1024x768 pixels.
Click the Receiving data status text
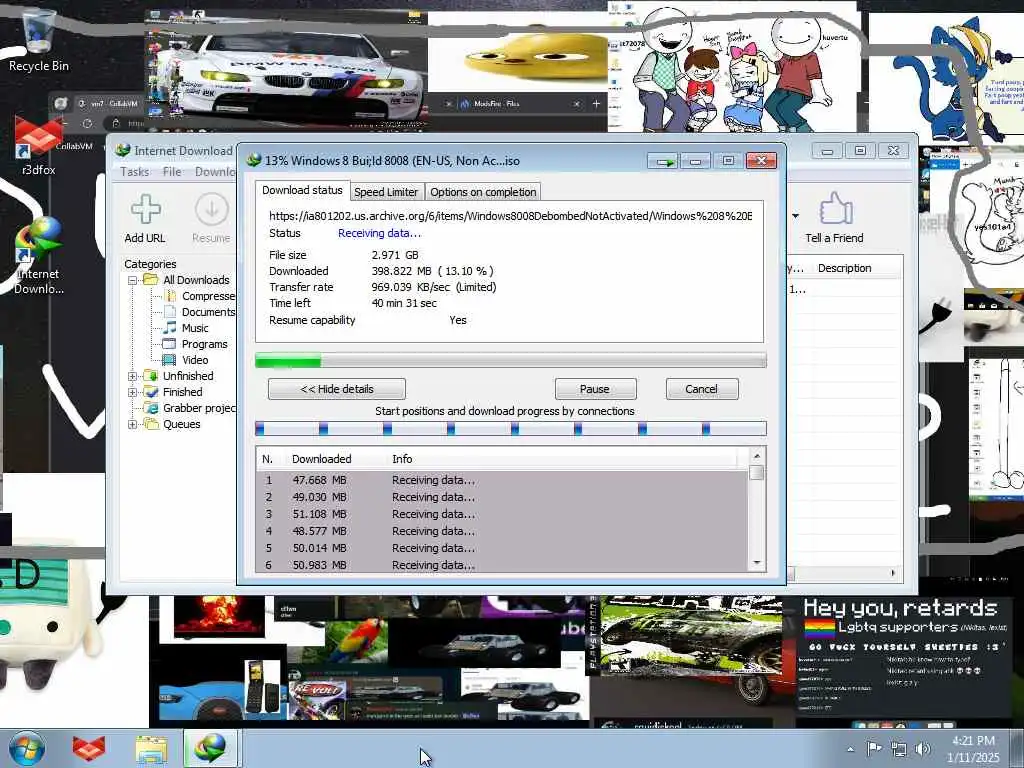(x=379, y=233)
